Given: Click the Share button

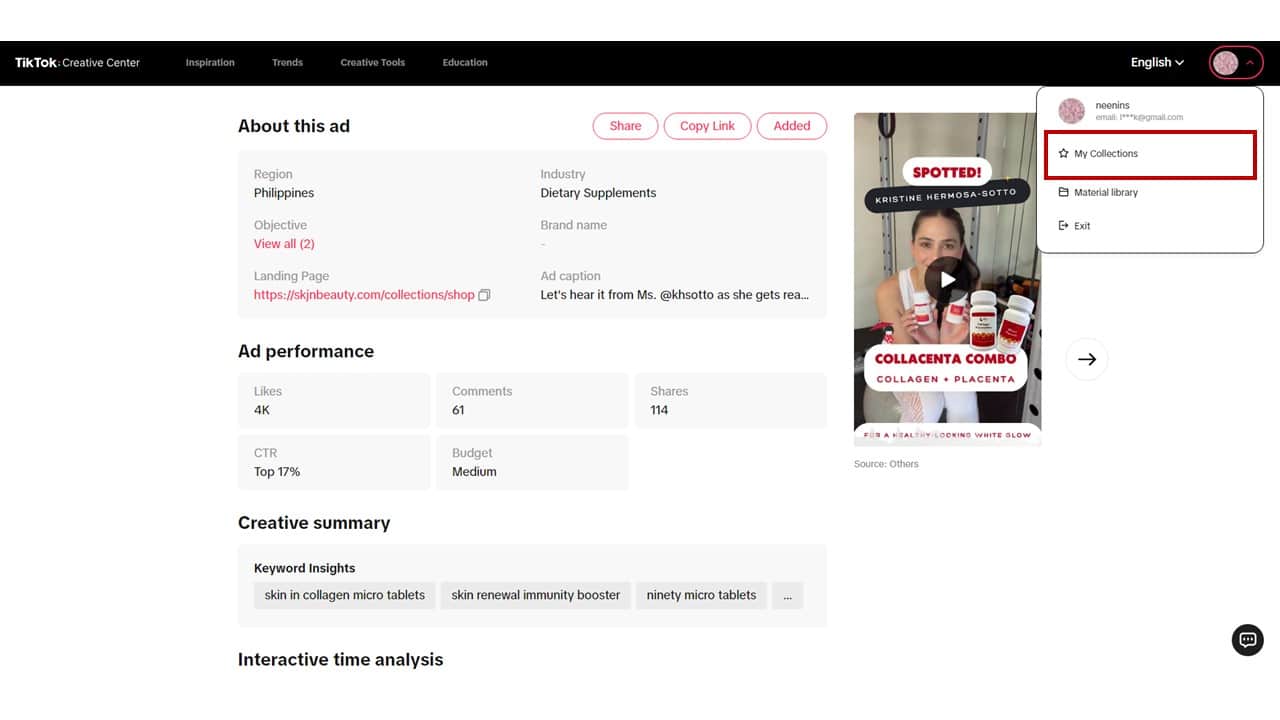Looking at the screenshot, I should 625,126.
